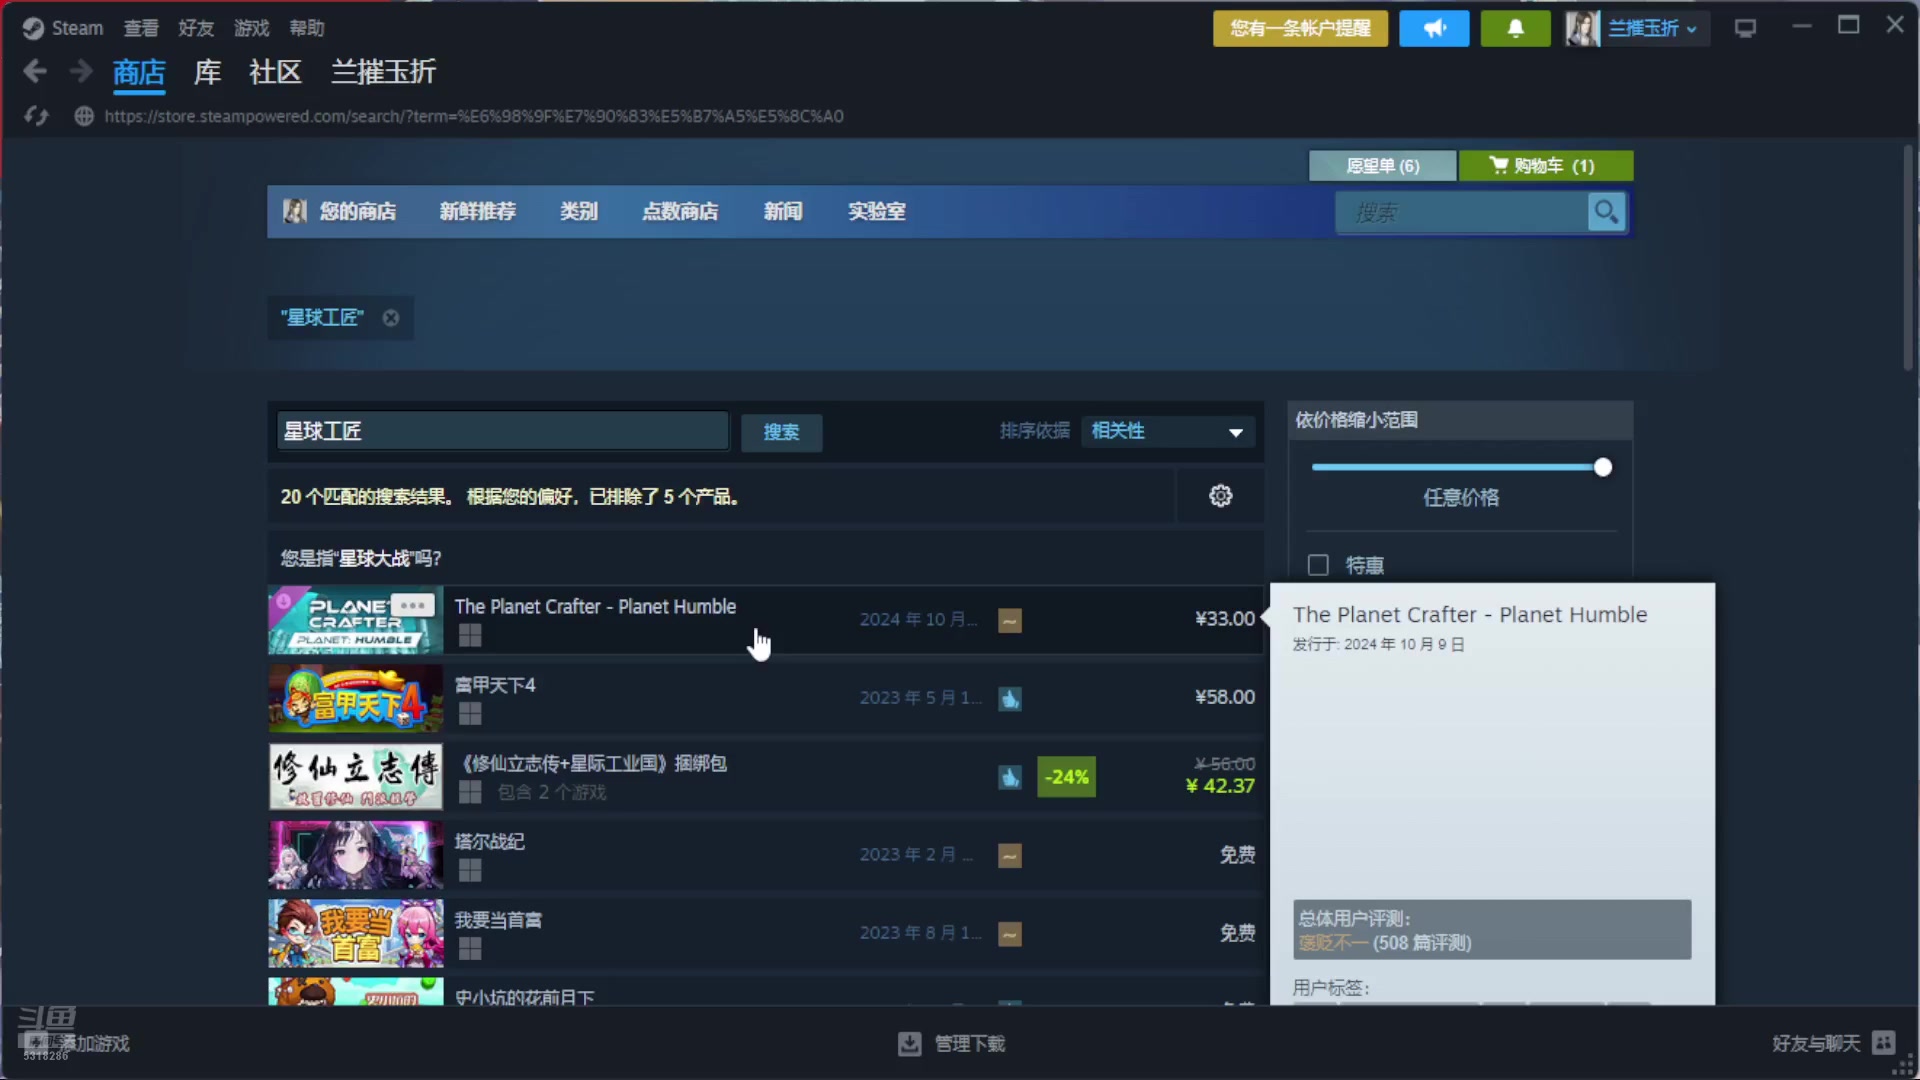1920x1080 pixels.
Task: Go forward with the right arrow
Action: tap(81, 71)
